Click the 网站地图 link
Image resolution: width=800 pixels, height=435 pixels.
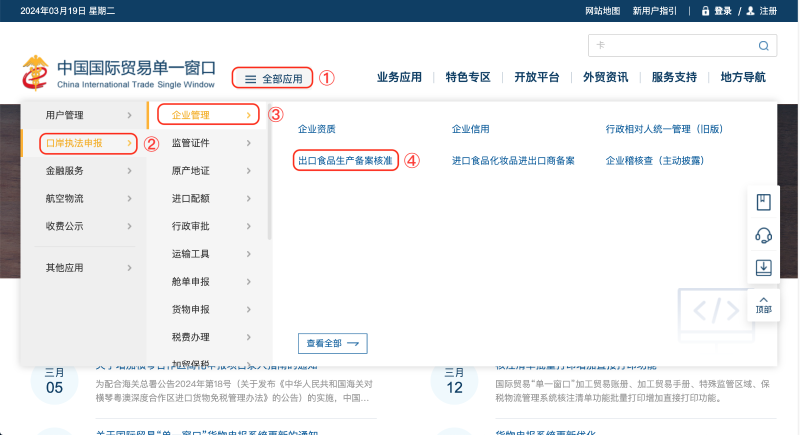(x=603, y=11)
